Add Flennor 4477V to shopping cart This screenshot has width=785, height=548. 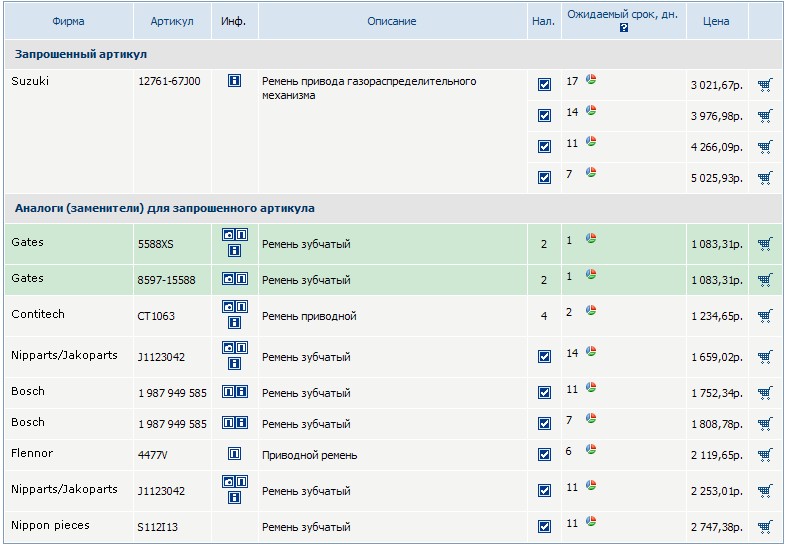[765, 455]
